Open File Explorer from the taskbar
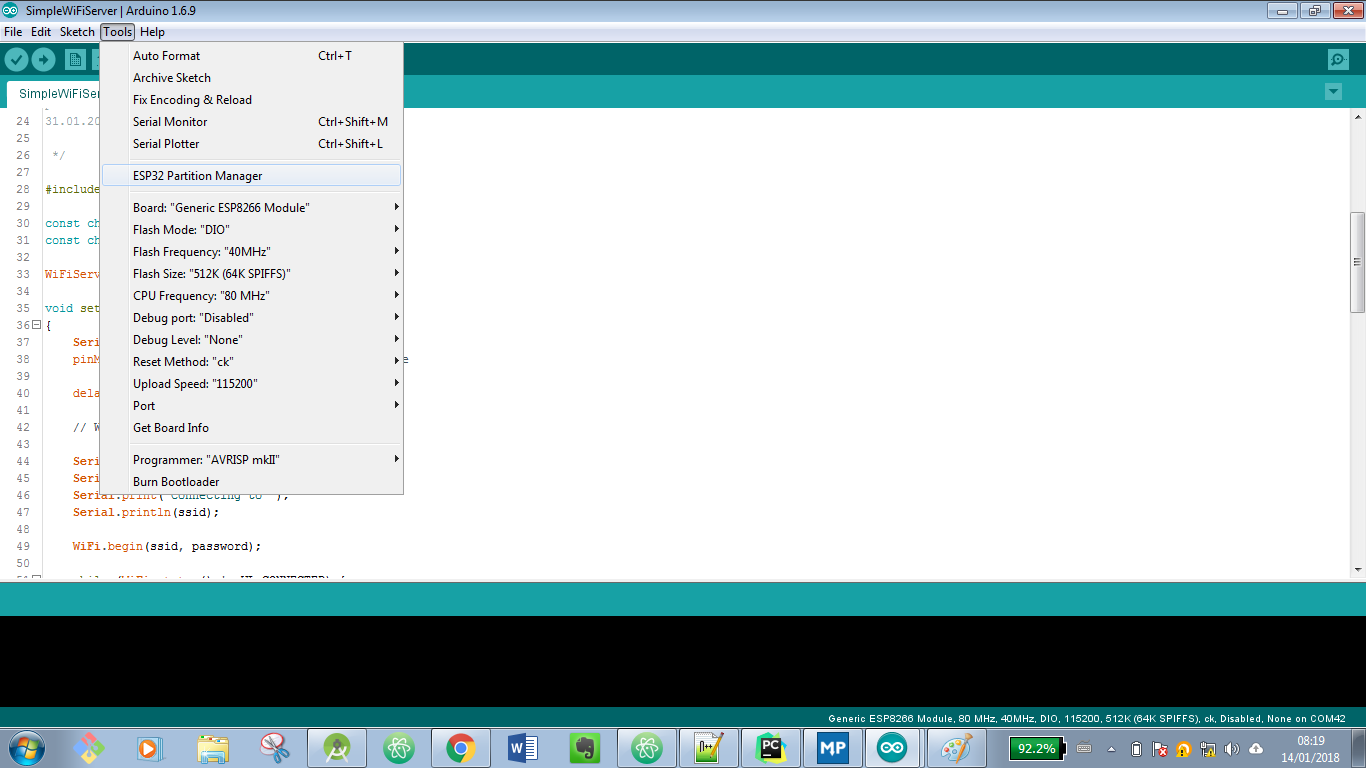1366x768 pixels. tap(213, 747)
